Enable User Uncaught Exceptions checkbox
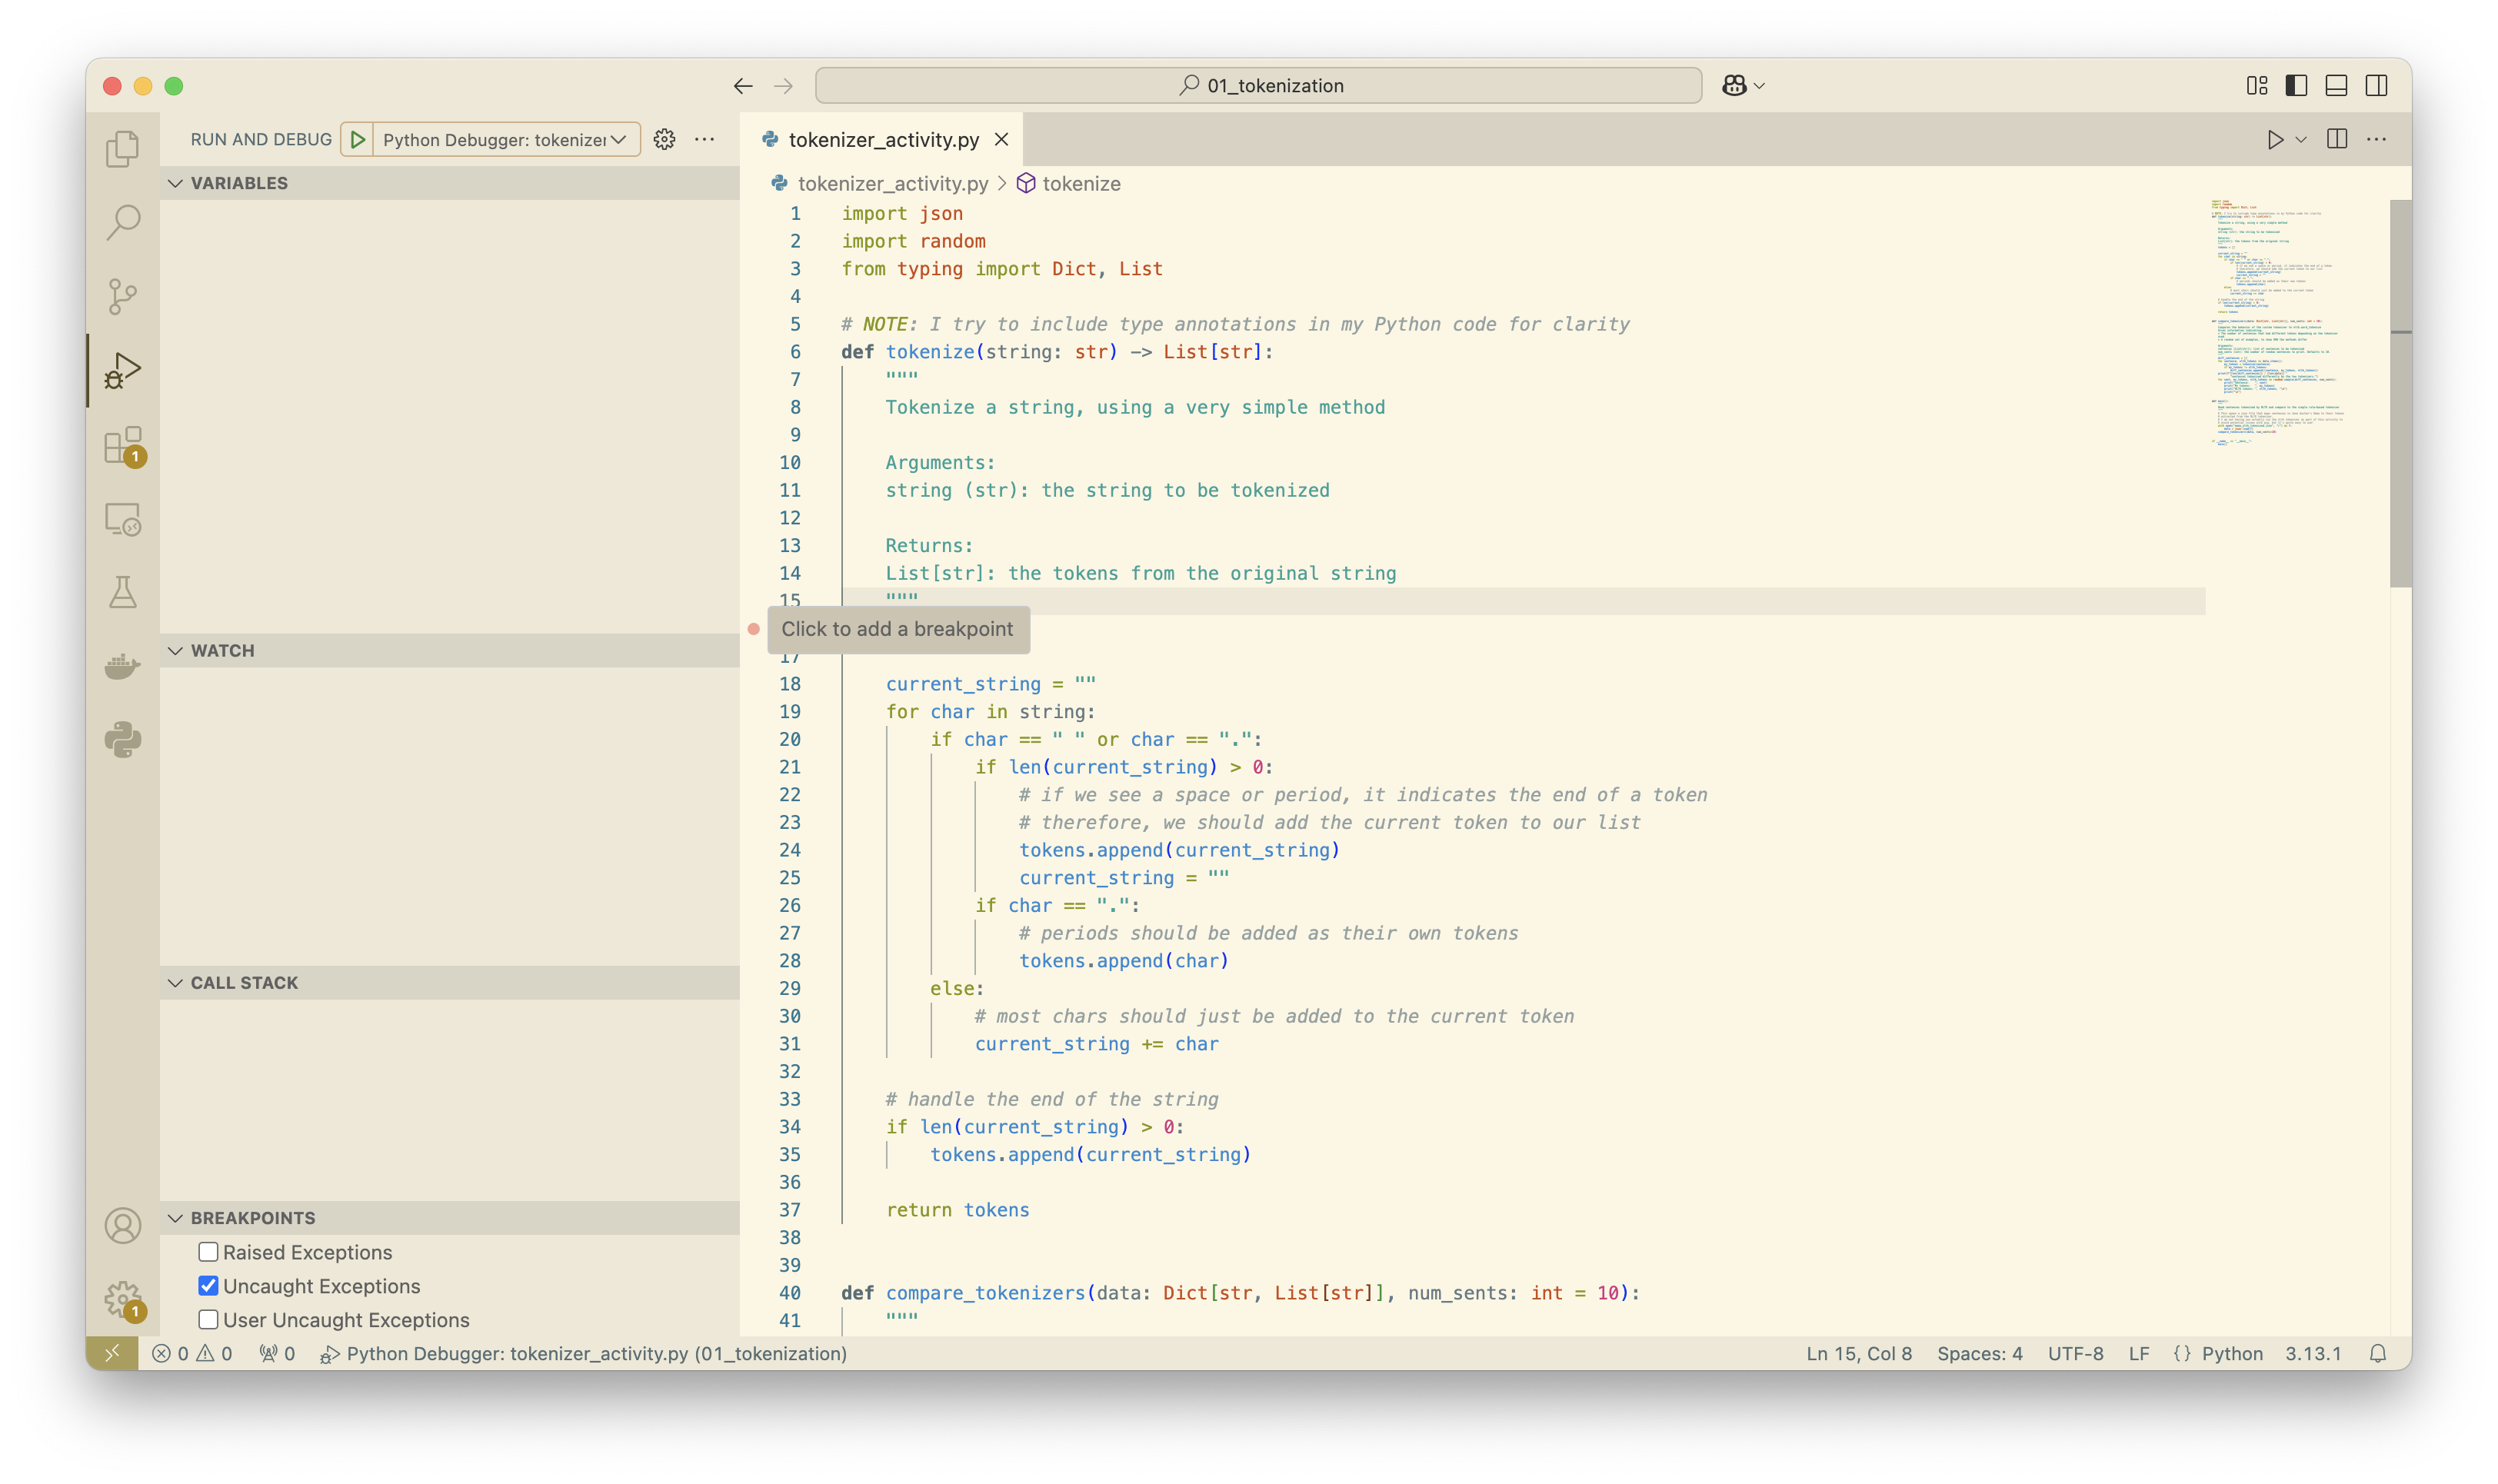Screen dimensions: 2498x1484 tap(208, 1320)
